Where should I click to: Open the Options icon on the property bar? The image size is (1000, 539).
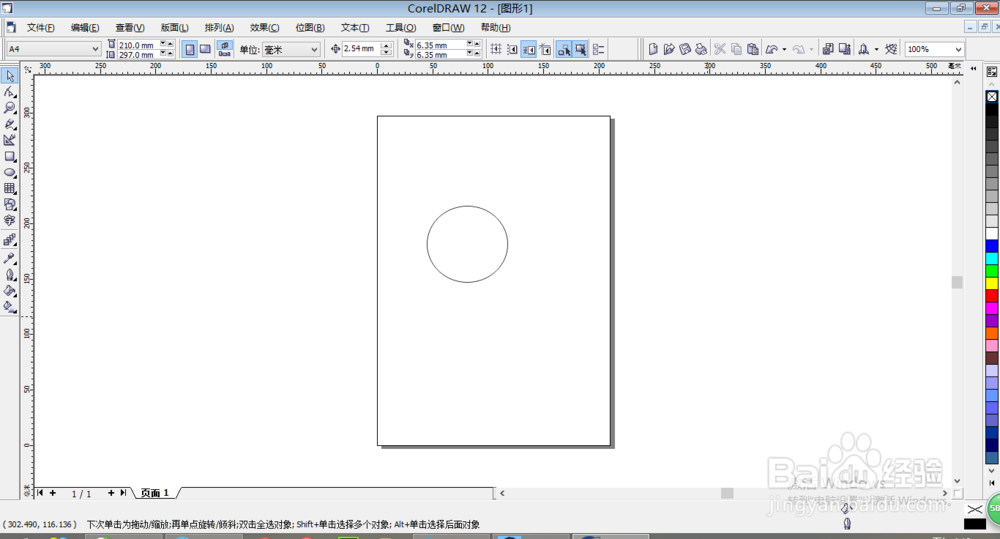[x=598, y=49]
